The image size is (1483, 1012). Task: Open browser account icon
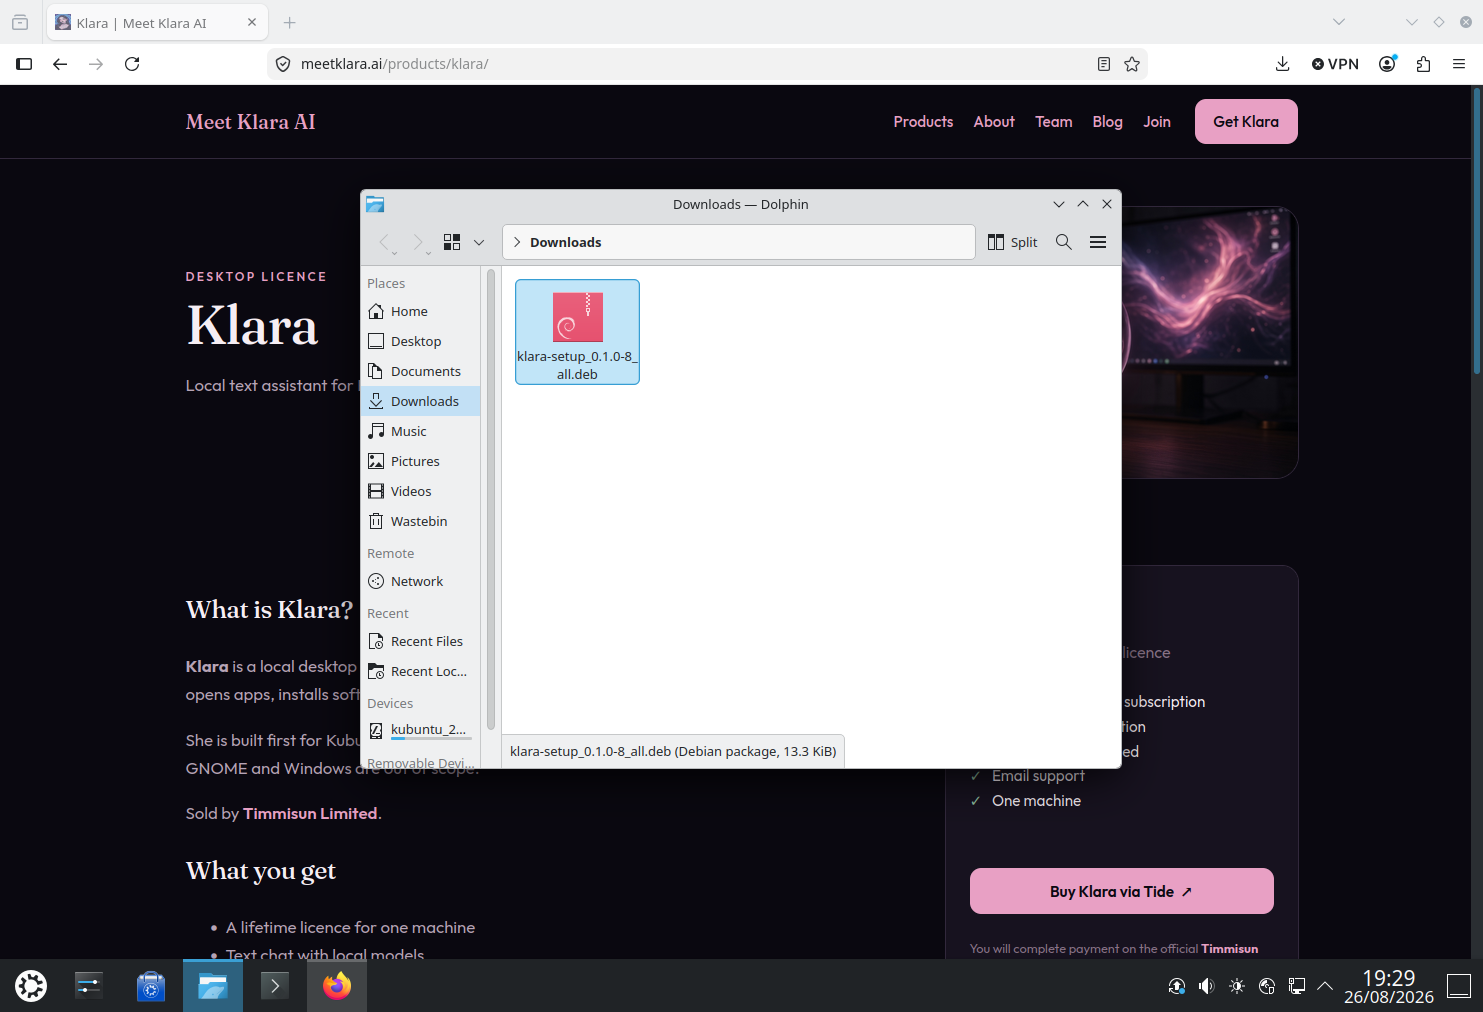[1388, 64]
